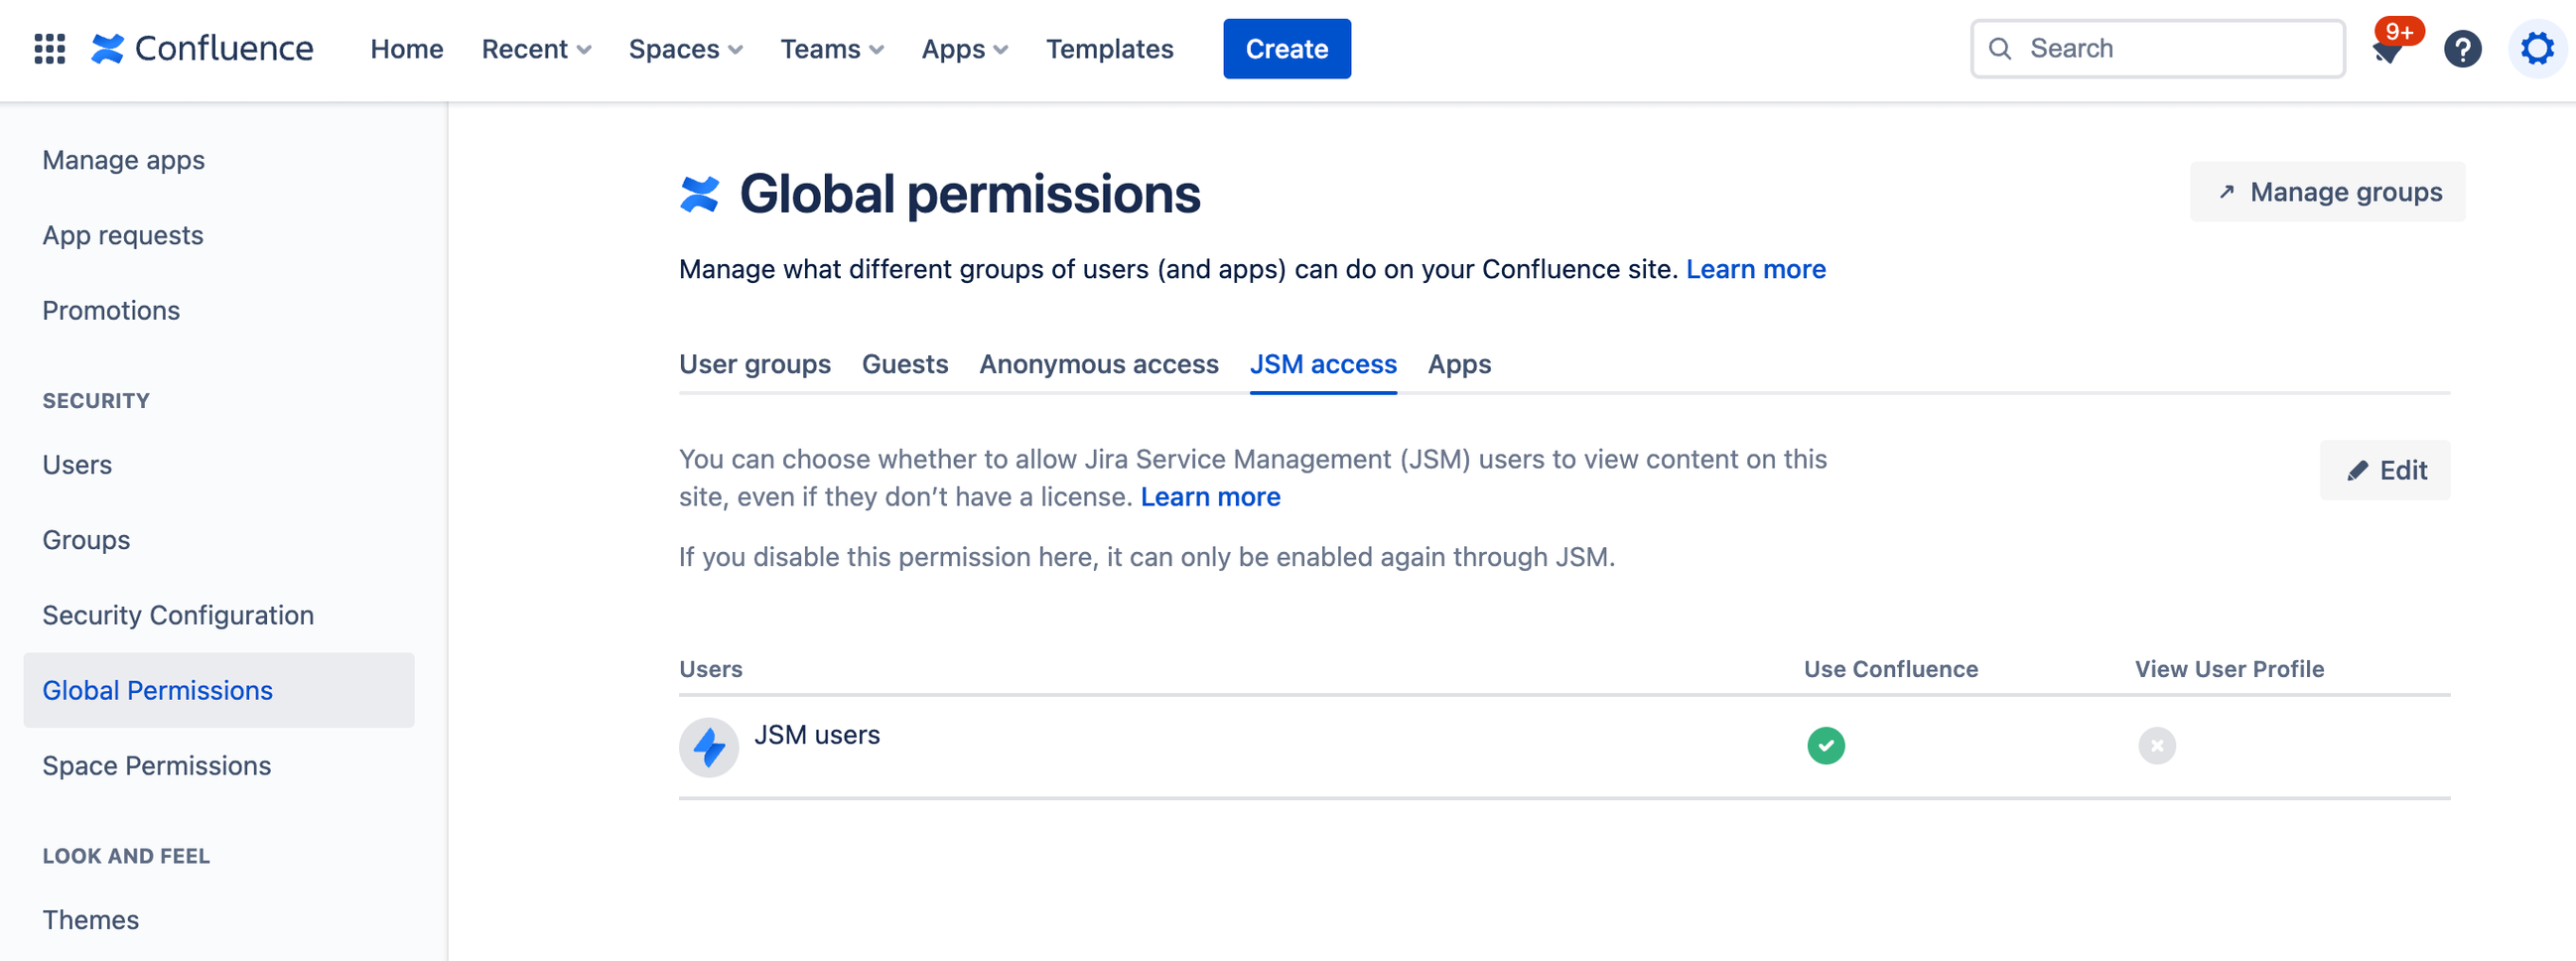The height and width of the screenshot is (961, 2576).
Task: Open the help question mark icon
Action: (x=2462, y=49)
